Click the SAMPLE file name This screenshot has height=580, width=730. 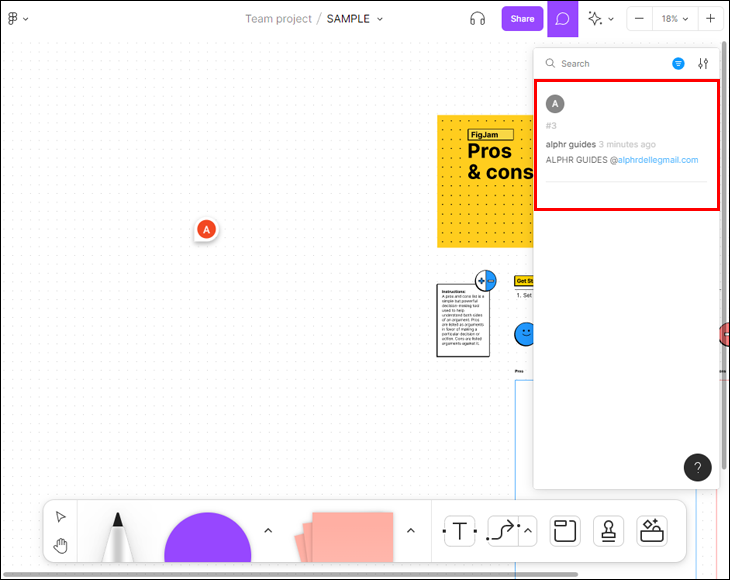(348, 19)
